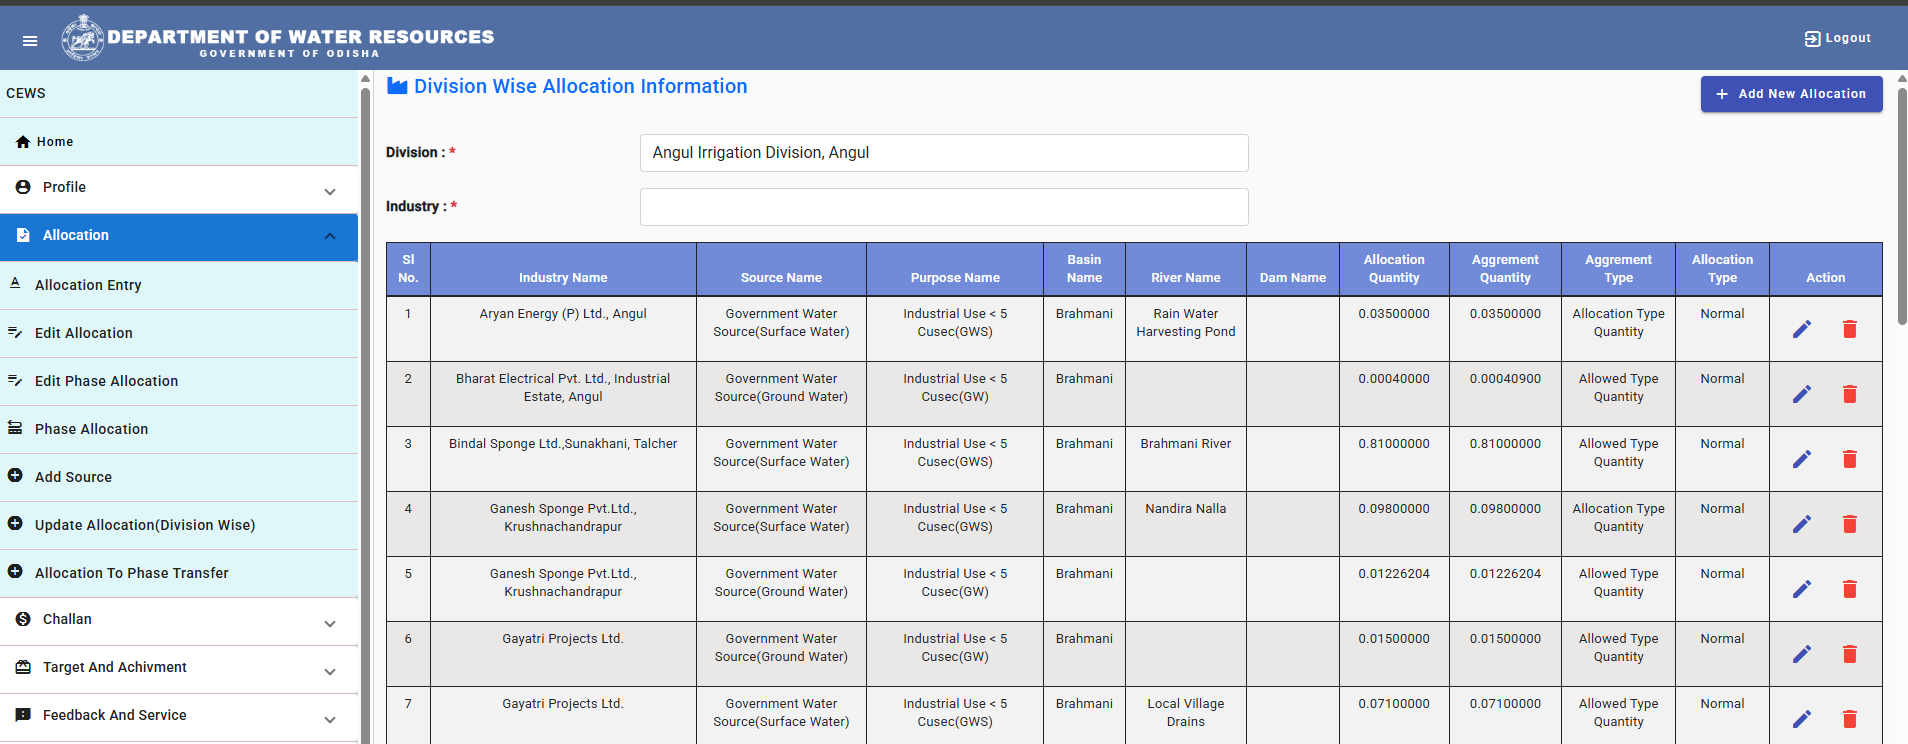Click the Edit Phase Allocation icon

point(15,380)
